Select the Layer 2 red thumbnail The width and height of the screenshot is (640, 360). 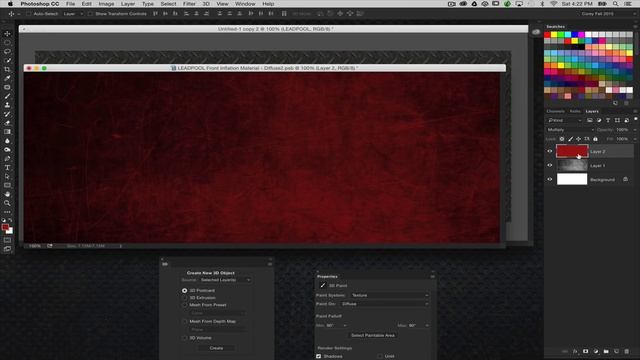tap(572, 151)
